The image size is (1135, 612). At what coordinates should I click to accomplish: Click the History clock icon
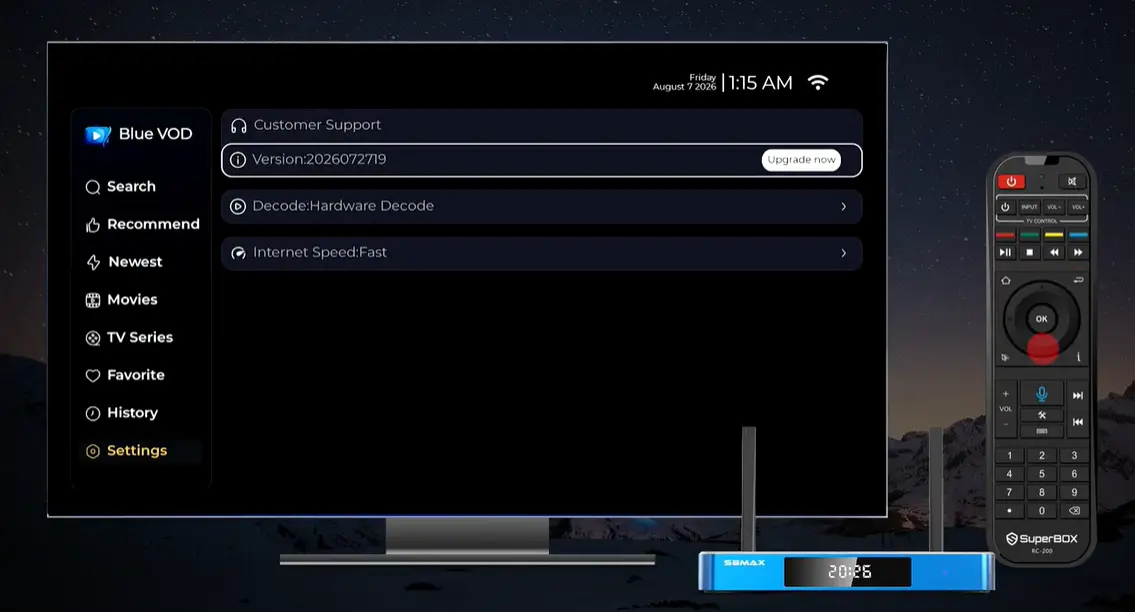coord(93,414)
